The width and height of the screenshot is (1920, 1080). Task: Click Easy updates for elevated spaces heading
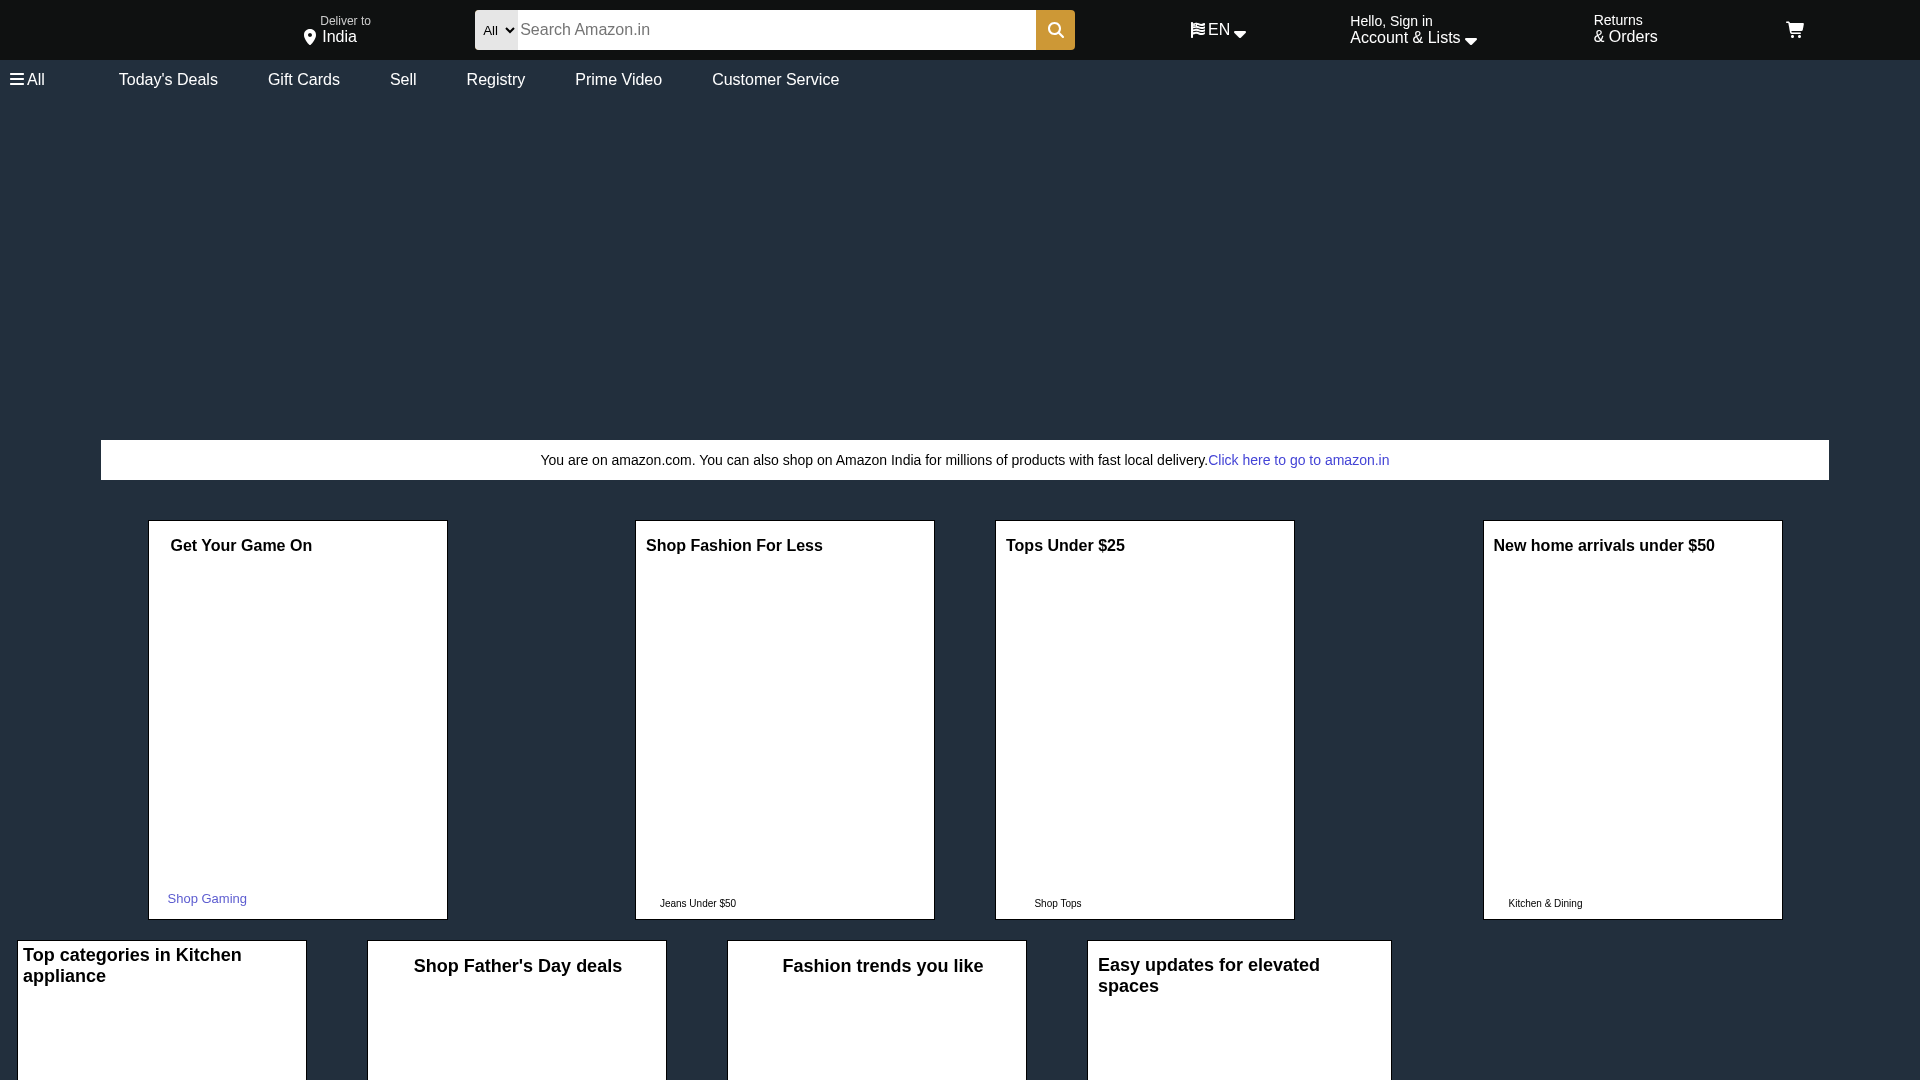pyautogui.click(x=1209, y=976)
